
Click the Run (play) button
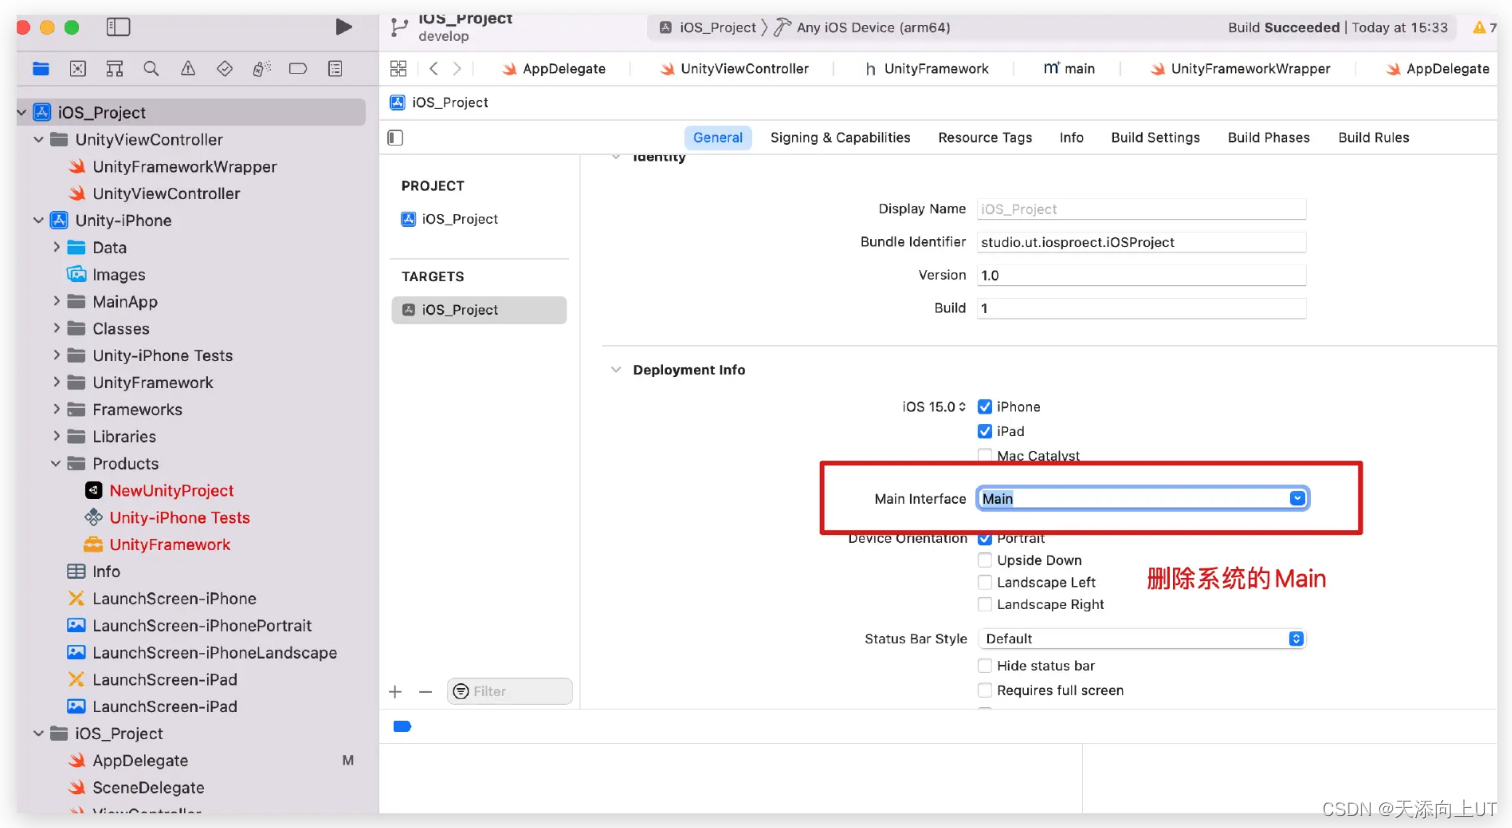(x=343, y=27)
